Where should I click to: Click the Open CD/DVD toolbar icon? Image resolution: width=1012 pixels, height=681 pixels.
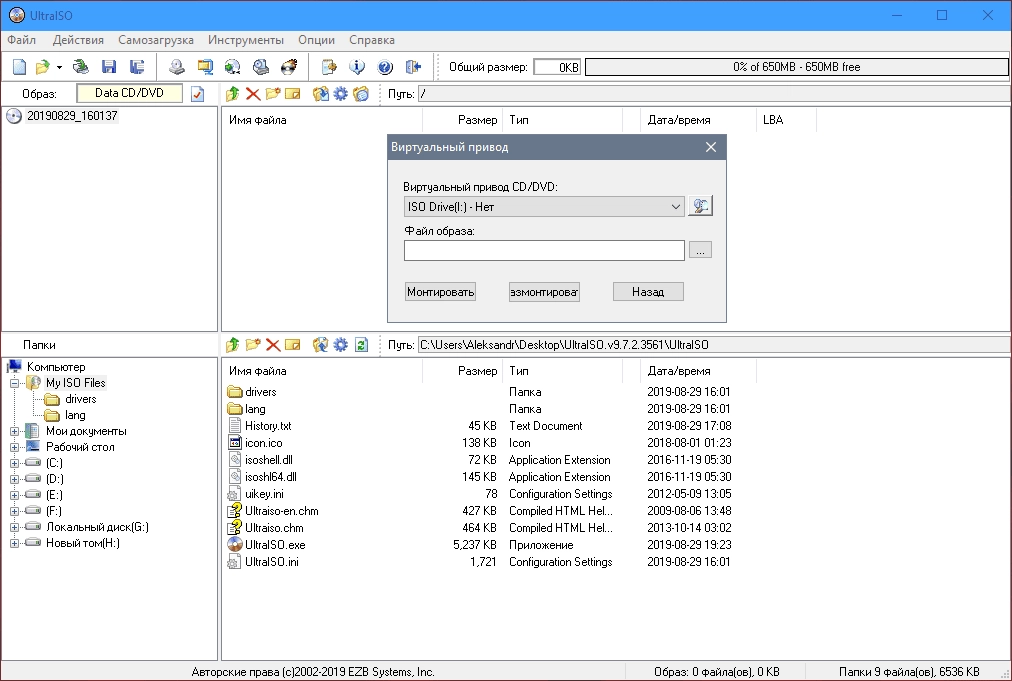(81, 66)
